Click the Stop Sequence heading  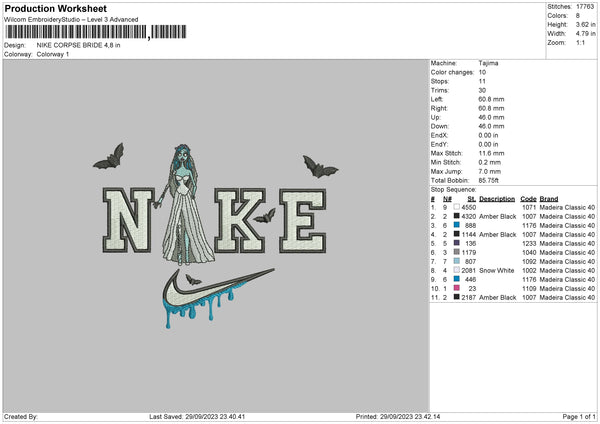[453, 190]
